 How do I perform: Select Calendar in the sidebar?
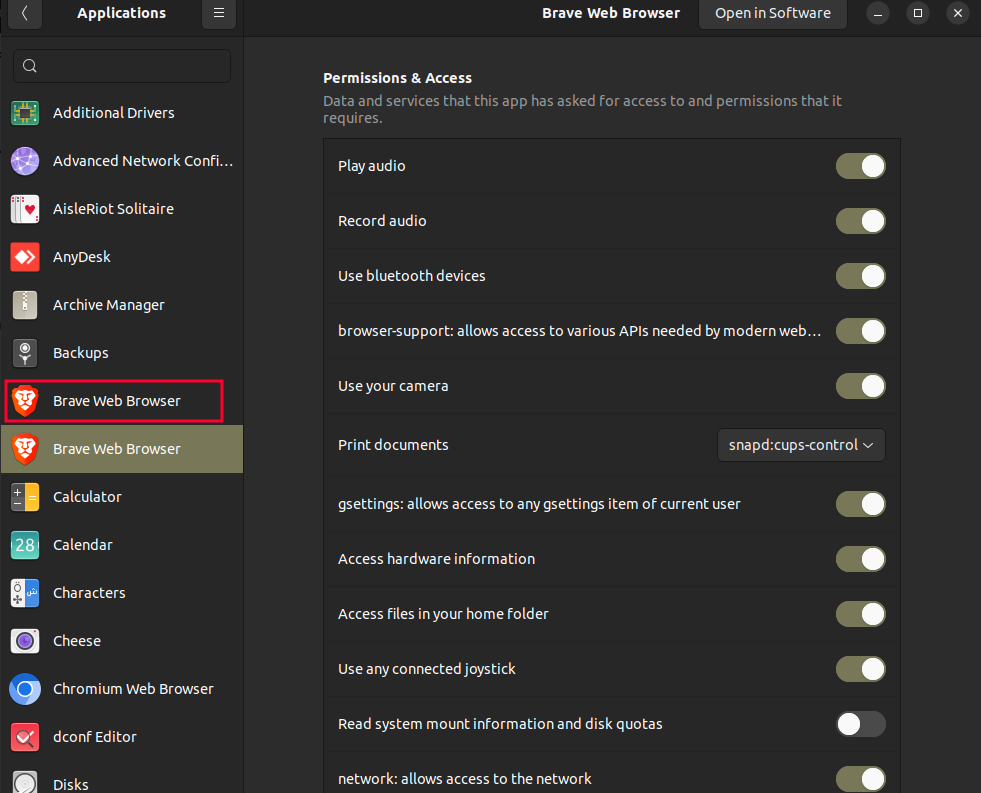click(x=122, y=545)
